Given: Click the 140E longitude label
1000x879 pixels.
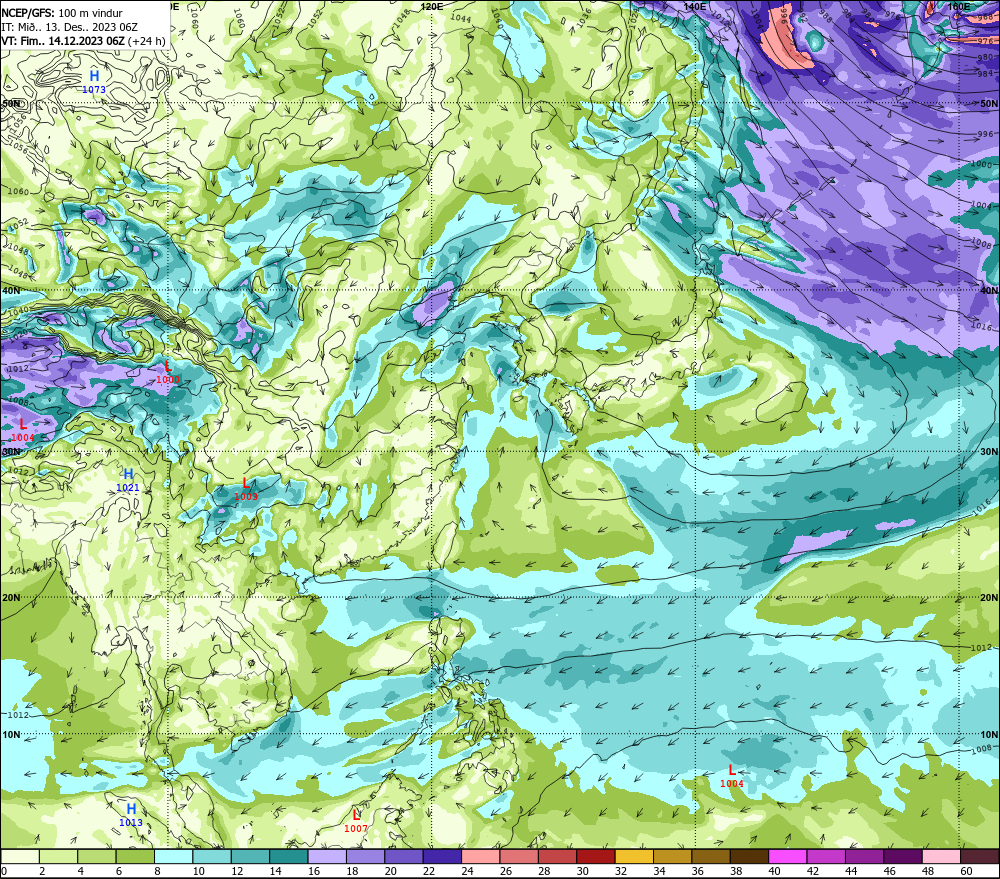Looking at the screenshot, I should pyautogui.click(x=695, y=6).
